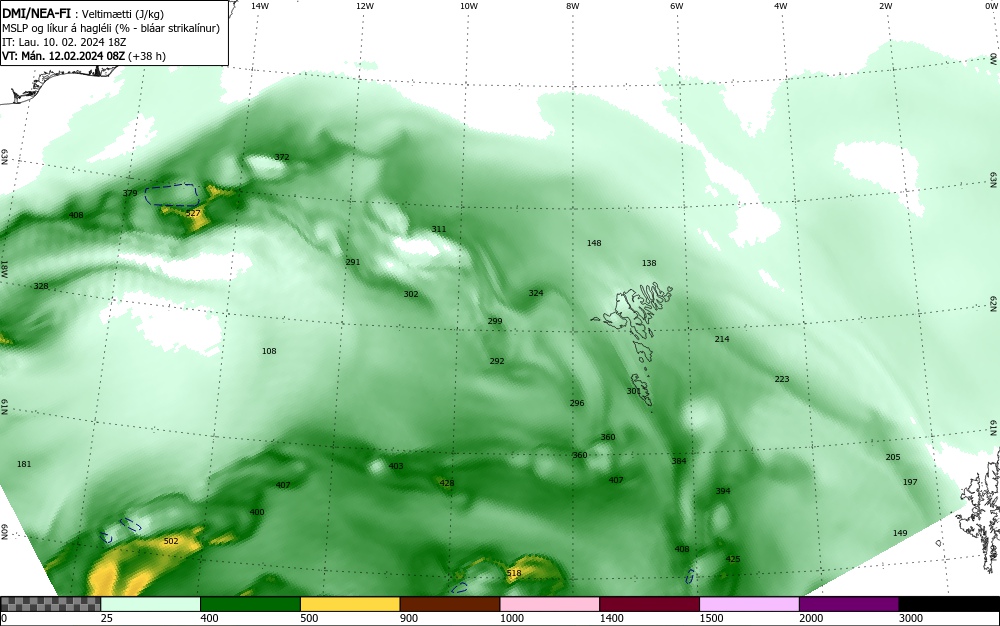Select the brown 900–1000 legend swatch
This screenshot has height=626, width=1000.
[450, 604]
